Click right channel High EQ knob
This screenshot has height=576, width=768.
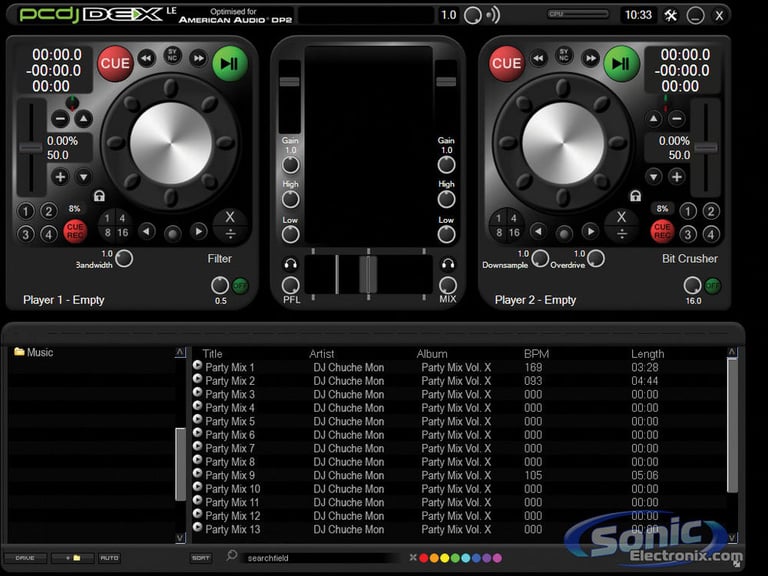click(x=446, y=199)
